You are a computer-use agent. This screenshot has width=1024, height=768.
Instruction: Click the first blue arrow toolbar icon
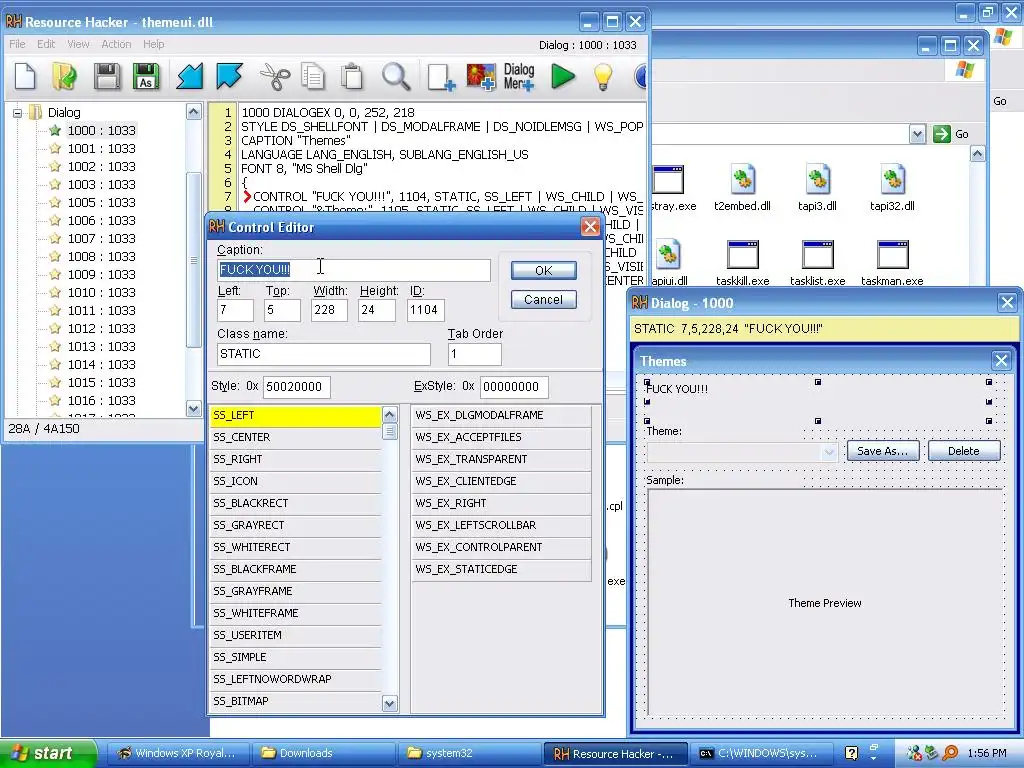click(190, 76)
